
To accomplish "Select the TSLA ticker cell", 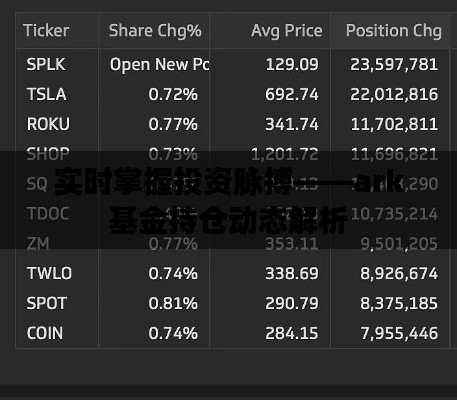I will 47,94.
